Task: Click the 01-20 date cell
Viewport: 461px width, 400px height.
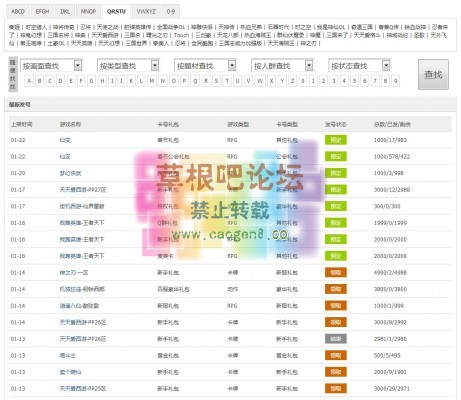Action: point(18,173)
